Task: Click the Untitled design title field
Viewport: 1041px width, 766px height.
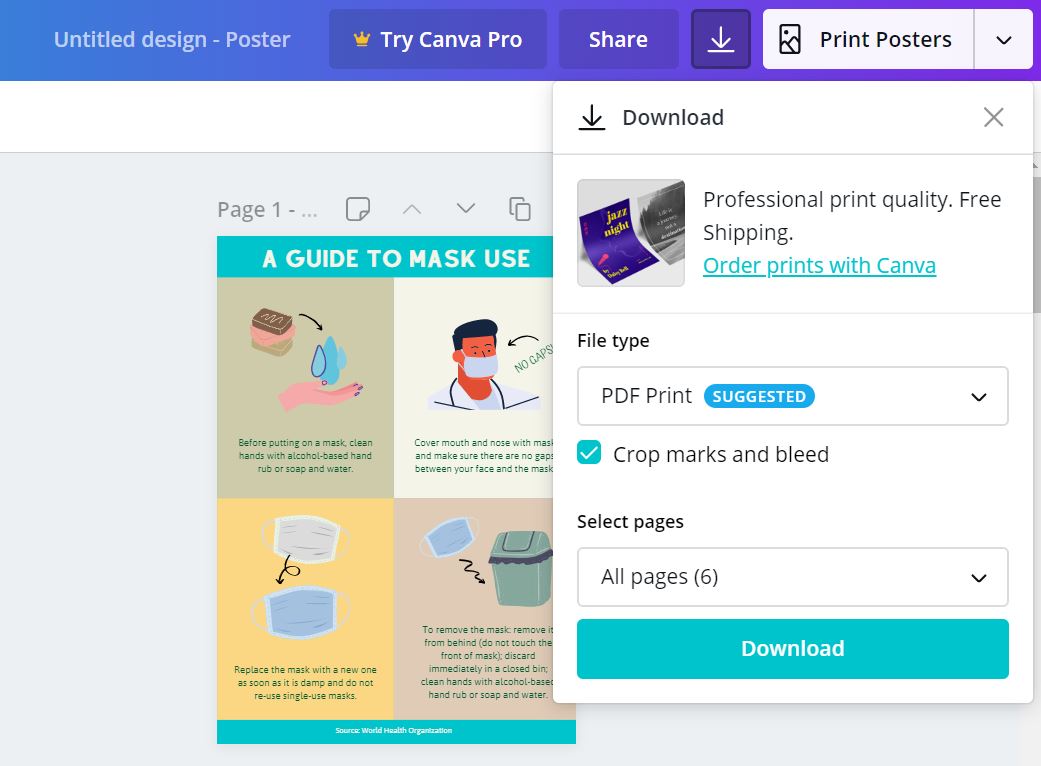Action: coord(172,40)
